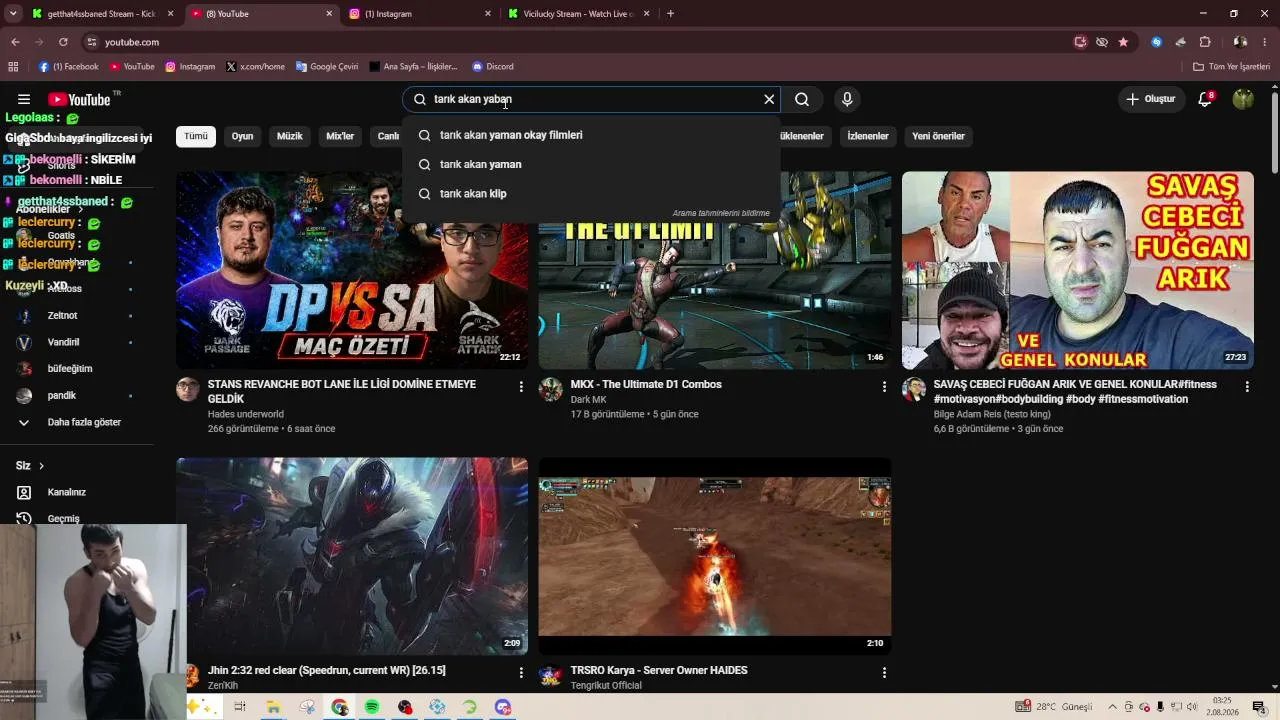Open the Savaş Cebeci Fuğgan Arık thumbnail

(x=1078, y=270)
